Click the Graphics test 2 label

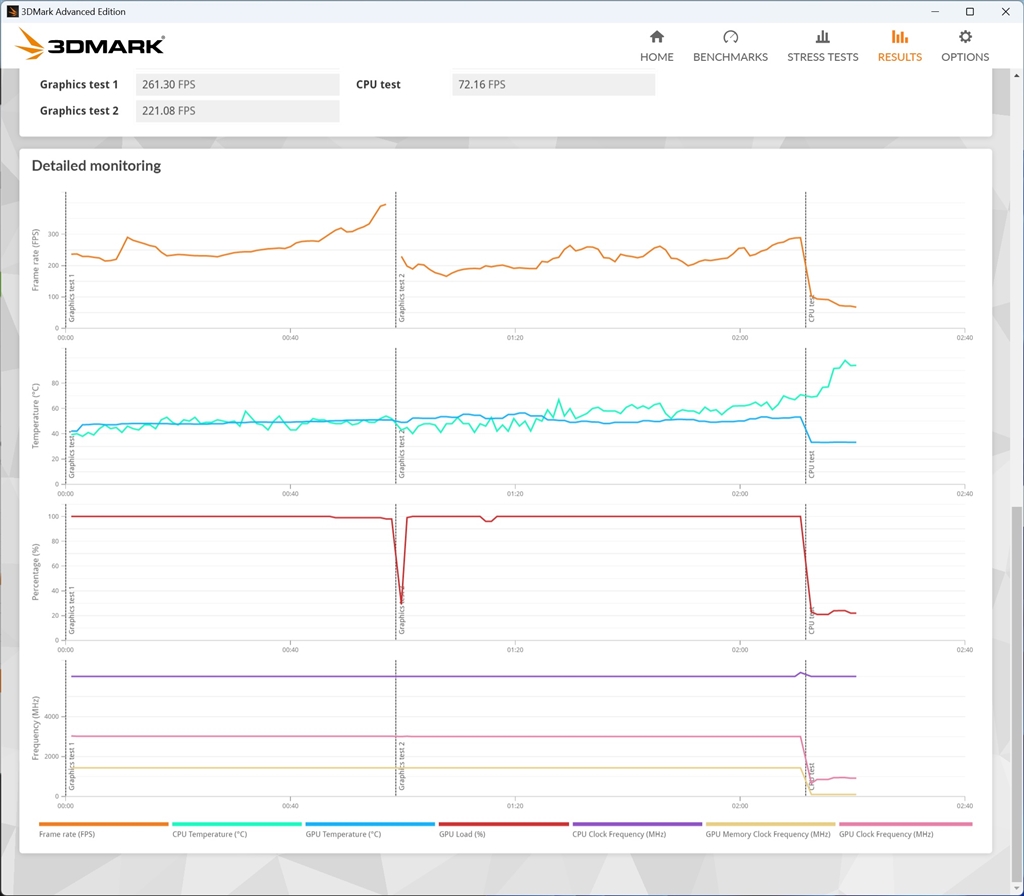coord(79,111)
